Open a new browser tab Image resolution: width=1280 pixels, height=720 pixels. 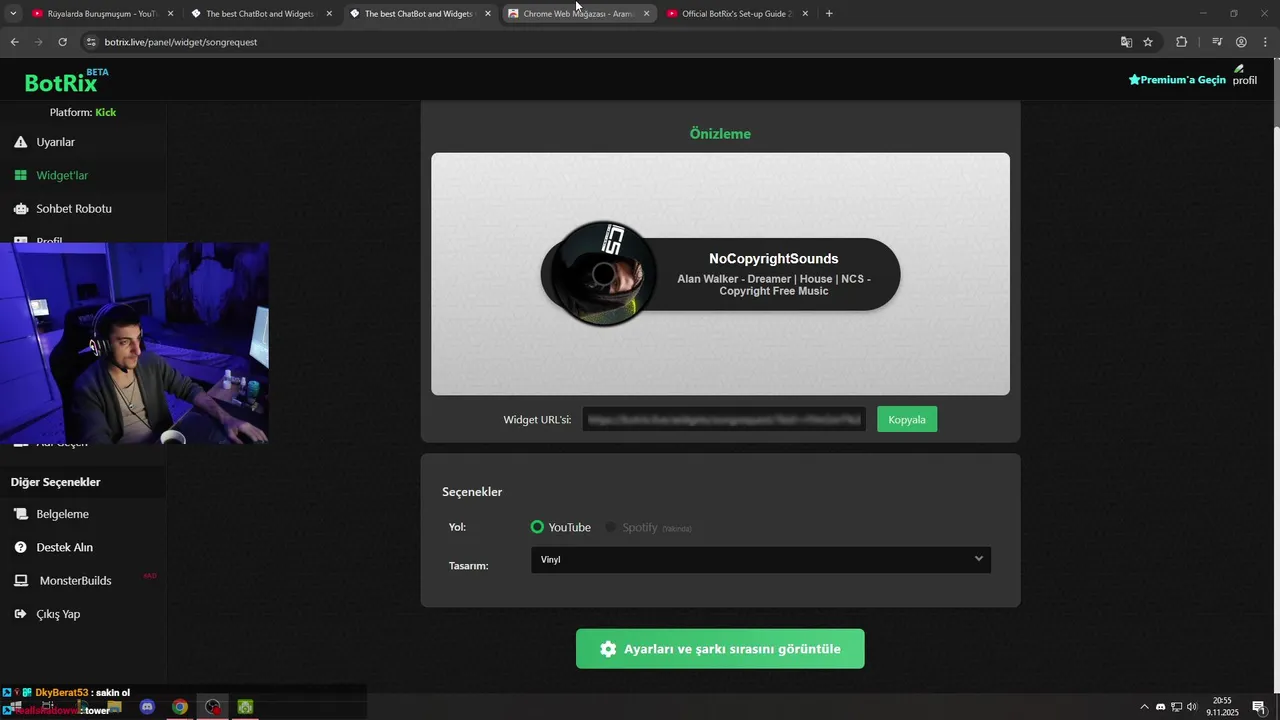pos(829,14)
